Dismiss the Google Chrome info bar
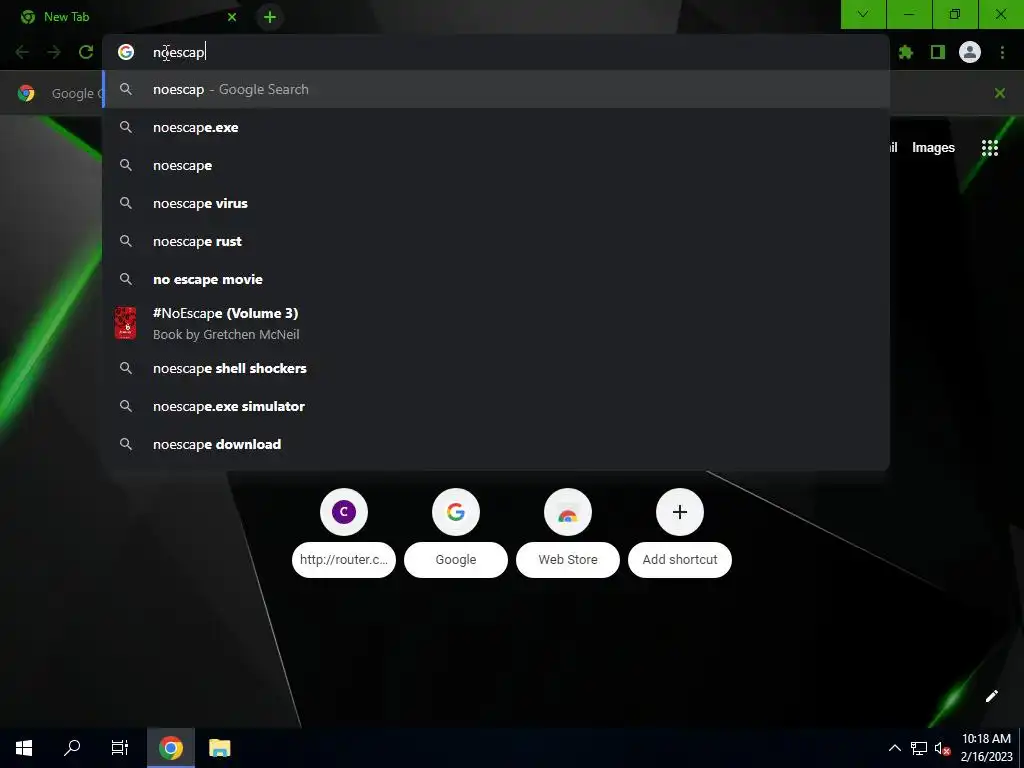1024x768 pixels. coord(999,93)
